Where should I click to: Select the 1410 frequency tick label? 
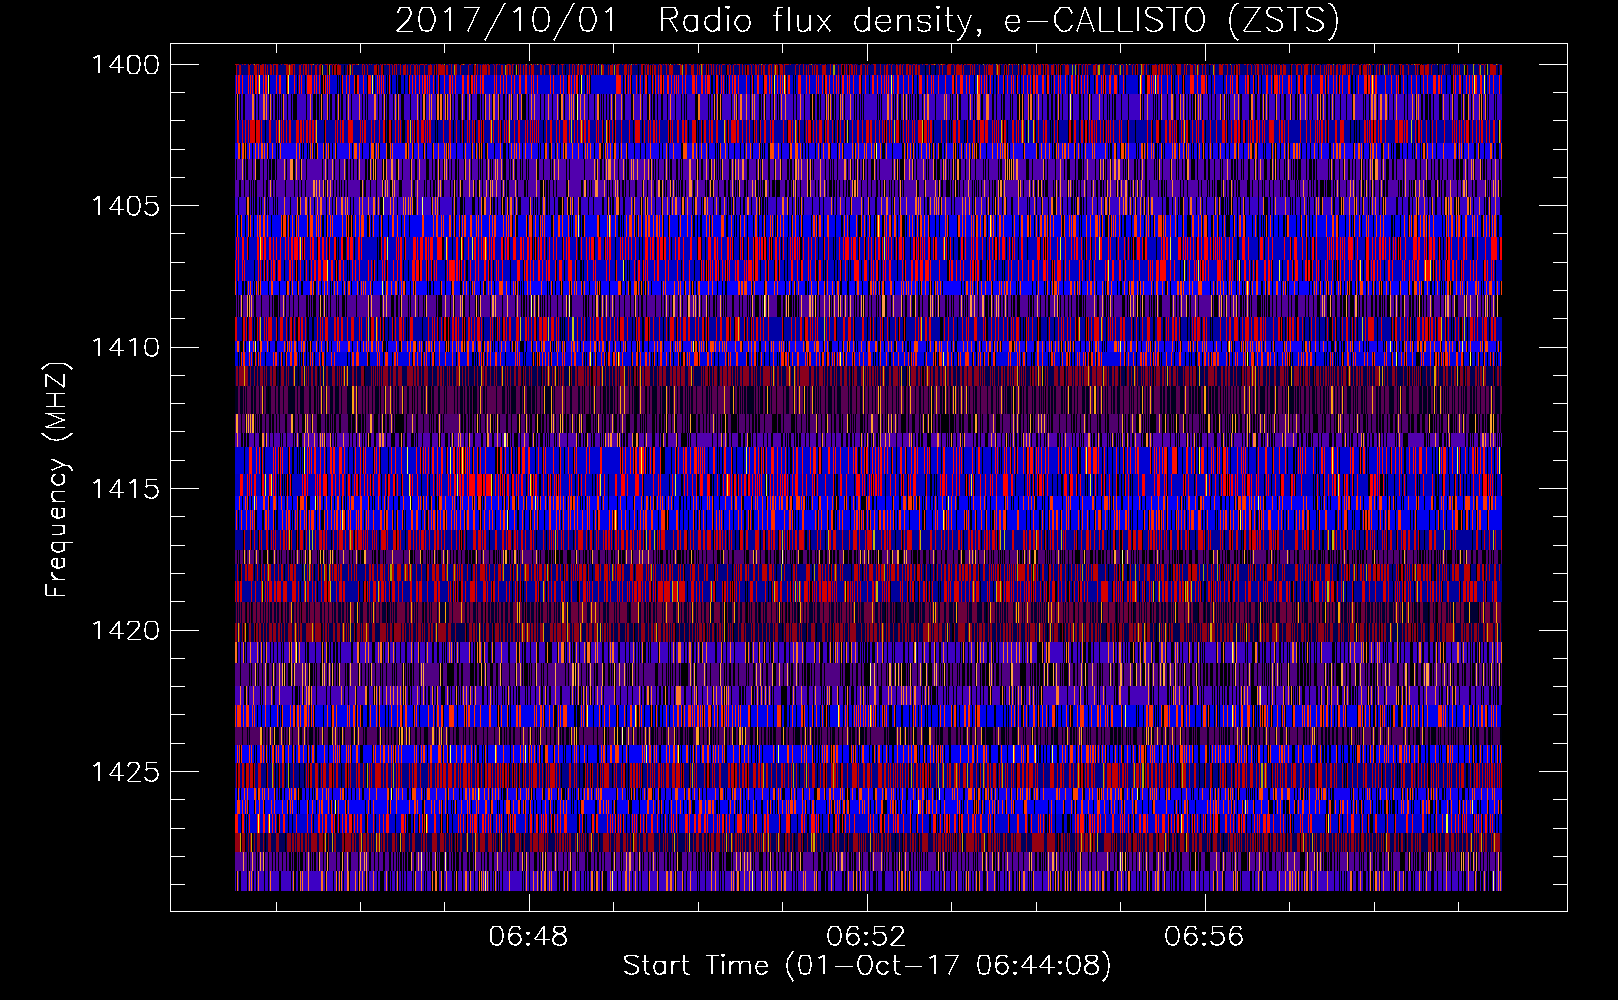[x=125, y=348]
